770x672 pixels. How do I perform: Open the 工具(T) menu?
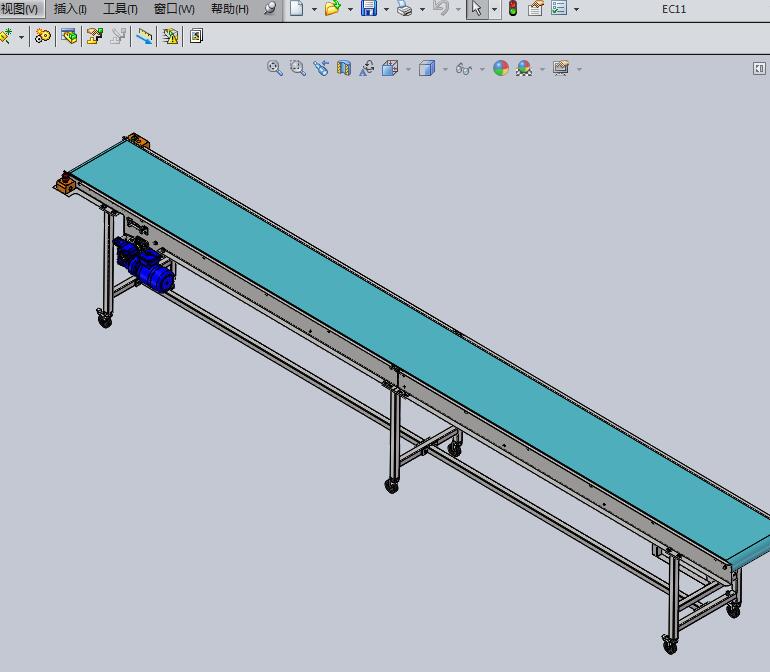pos(120,9)
